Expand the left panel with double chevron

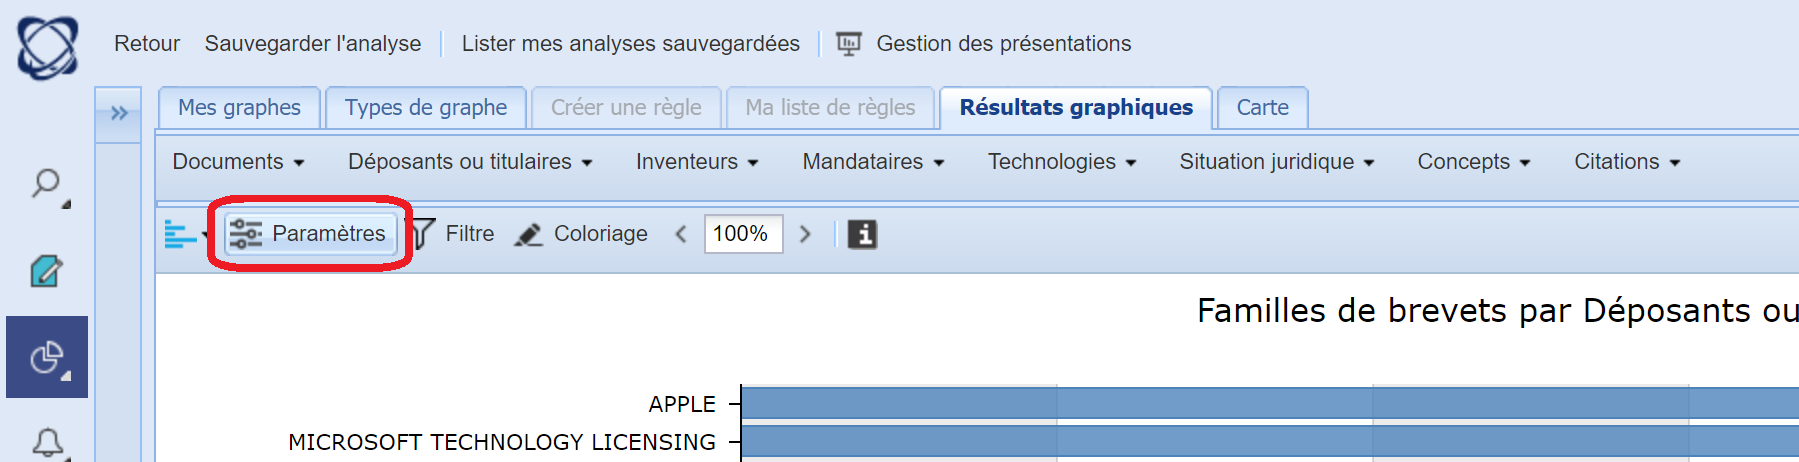pos(119,113)
